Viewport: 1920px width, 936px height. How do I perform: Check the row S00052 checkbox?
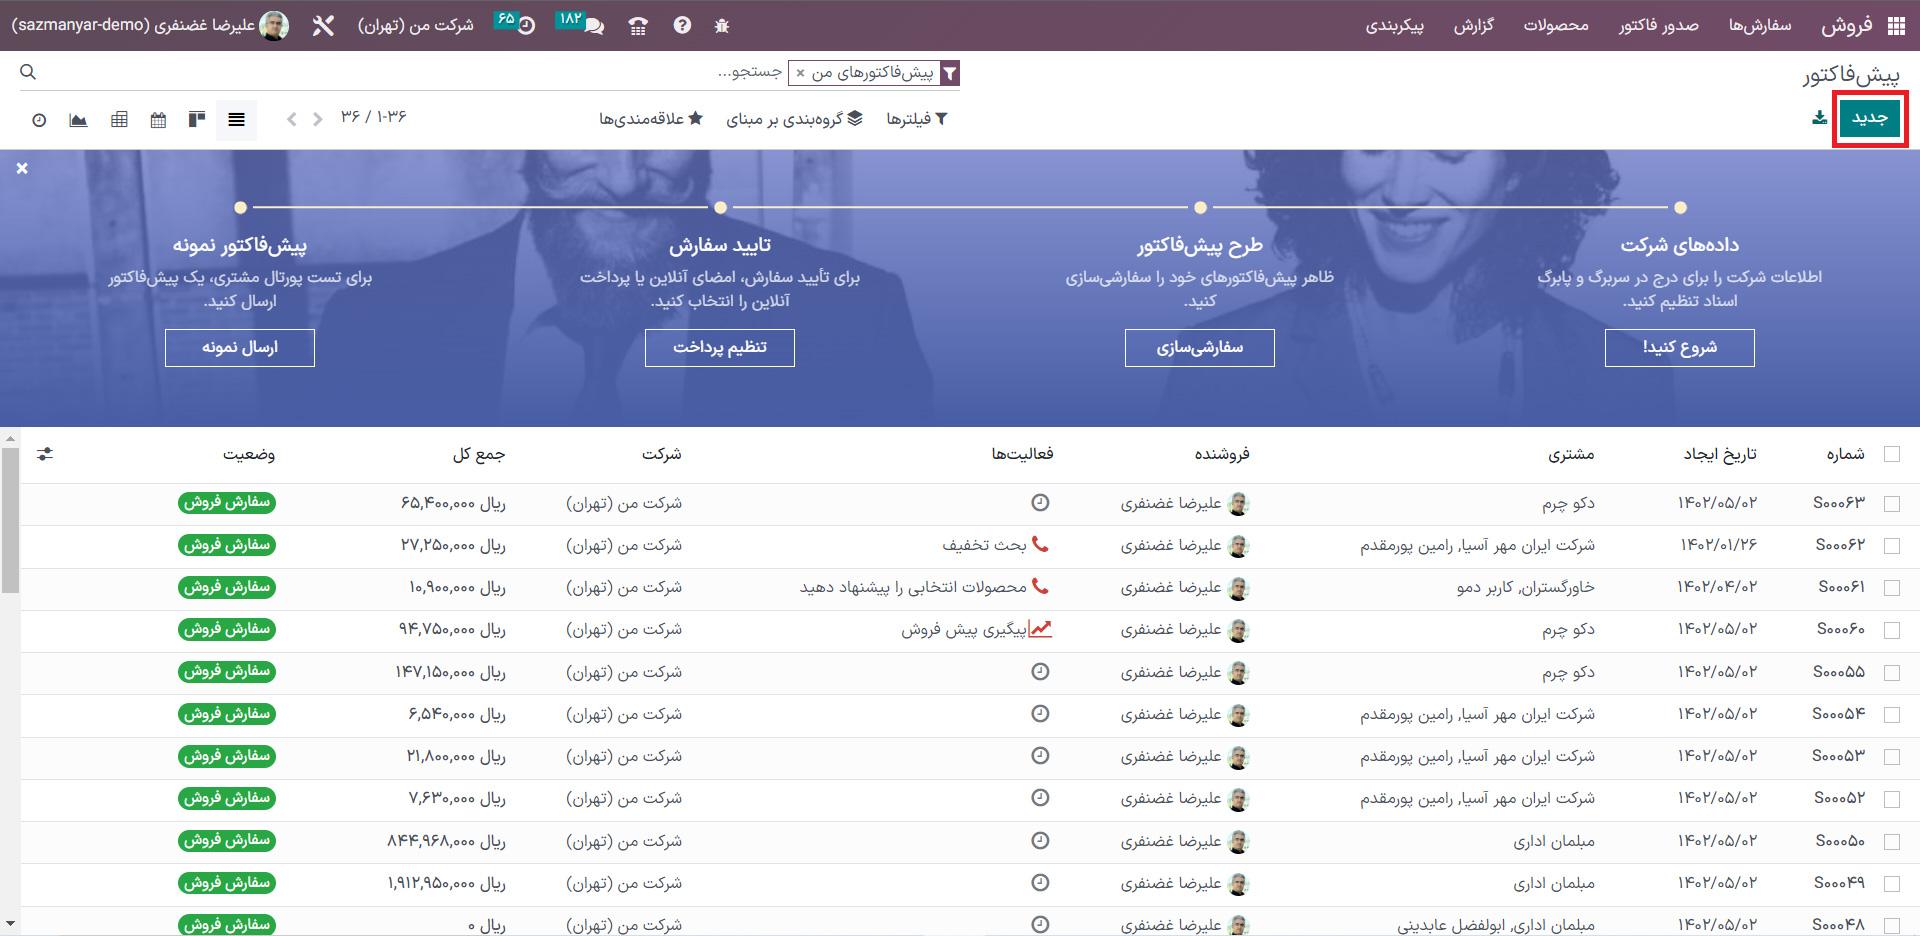tap(1892, 799)
